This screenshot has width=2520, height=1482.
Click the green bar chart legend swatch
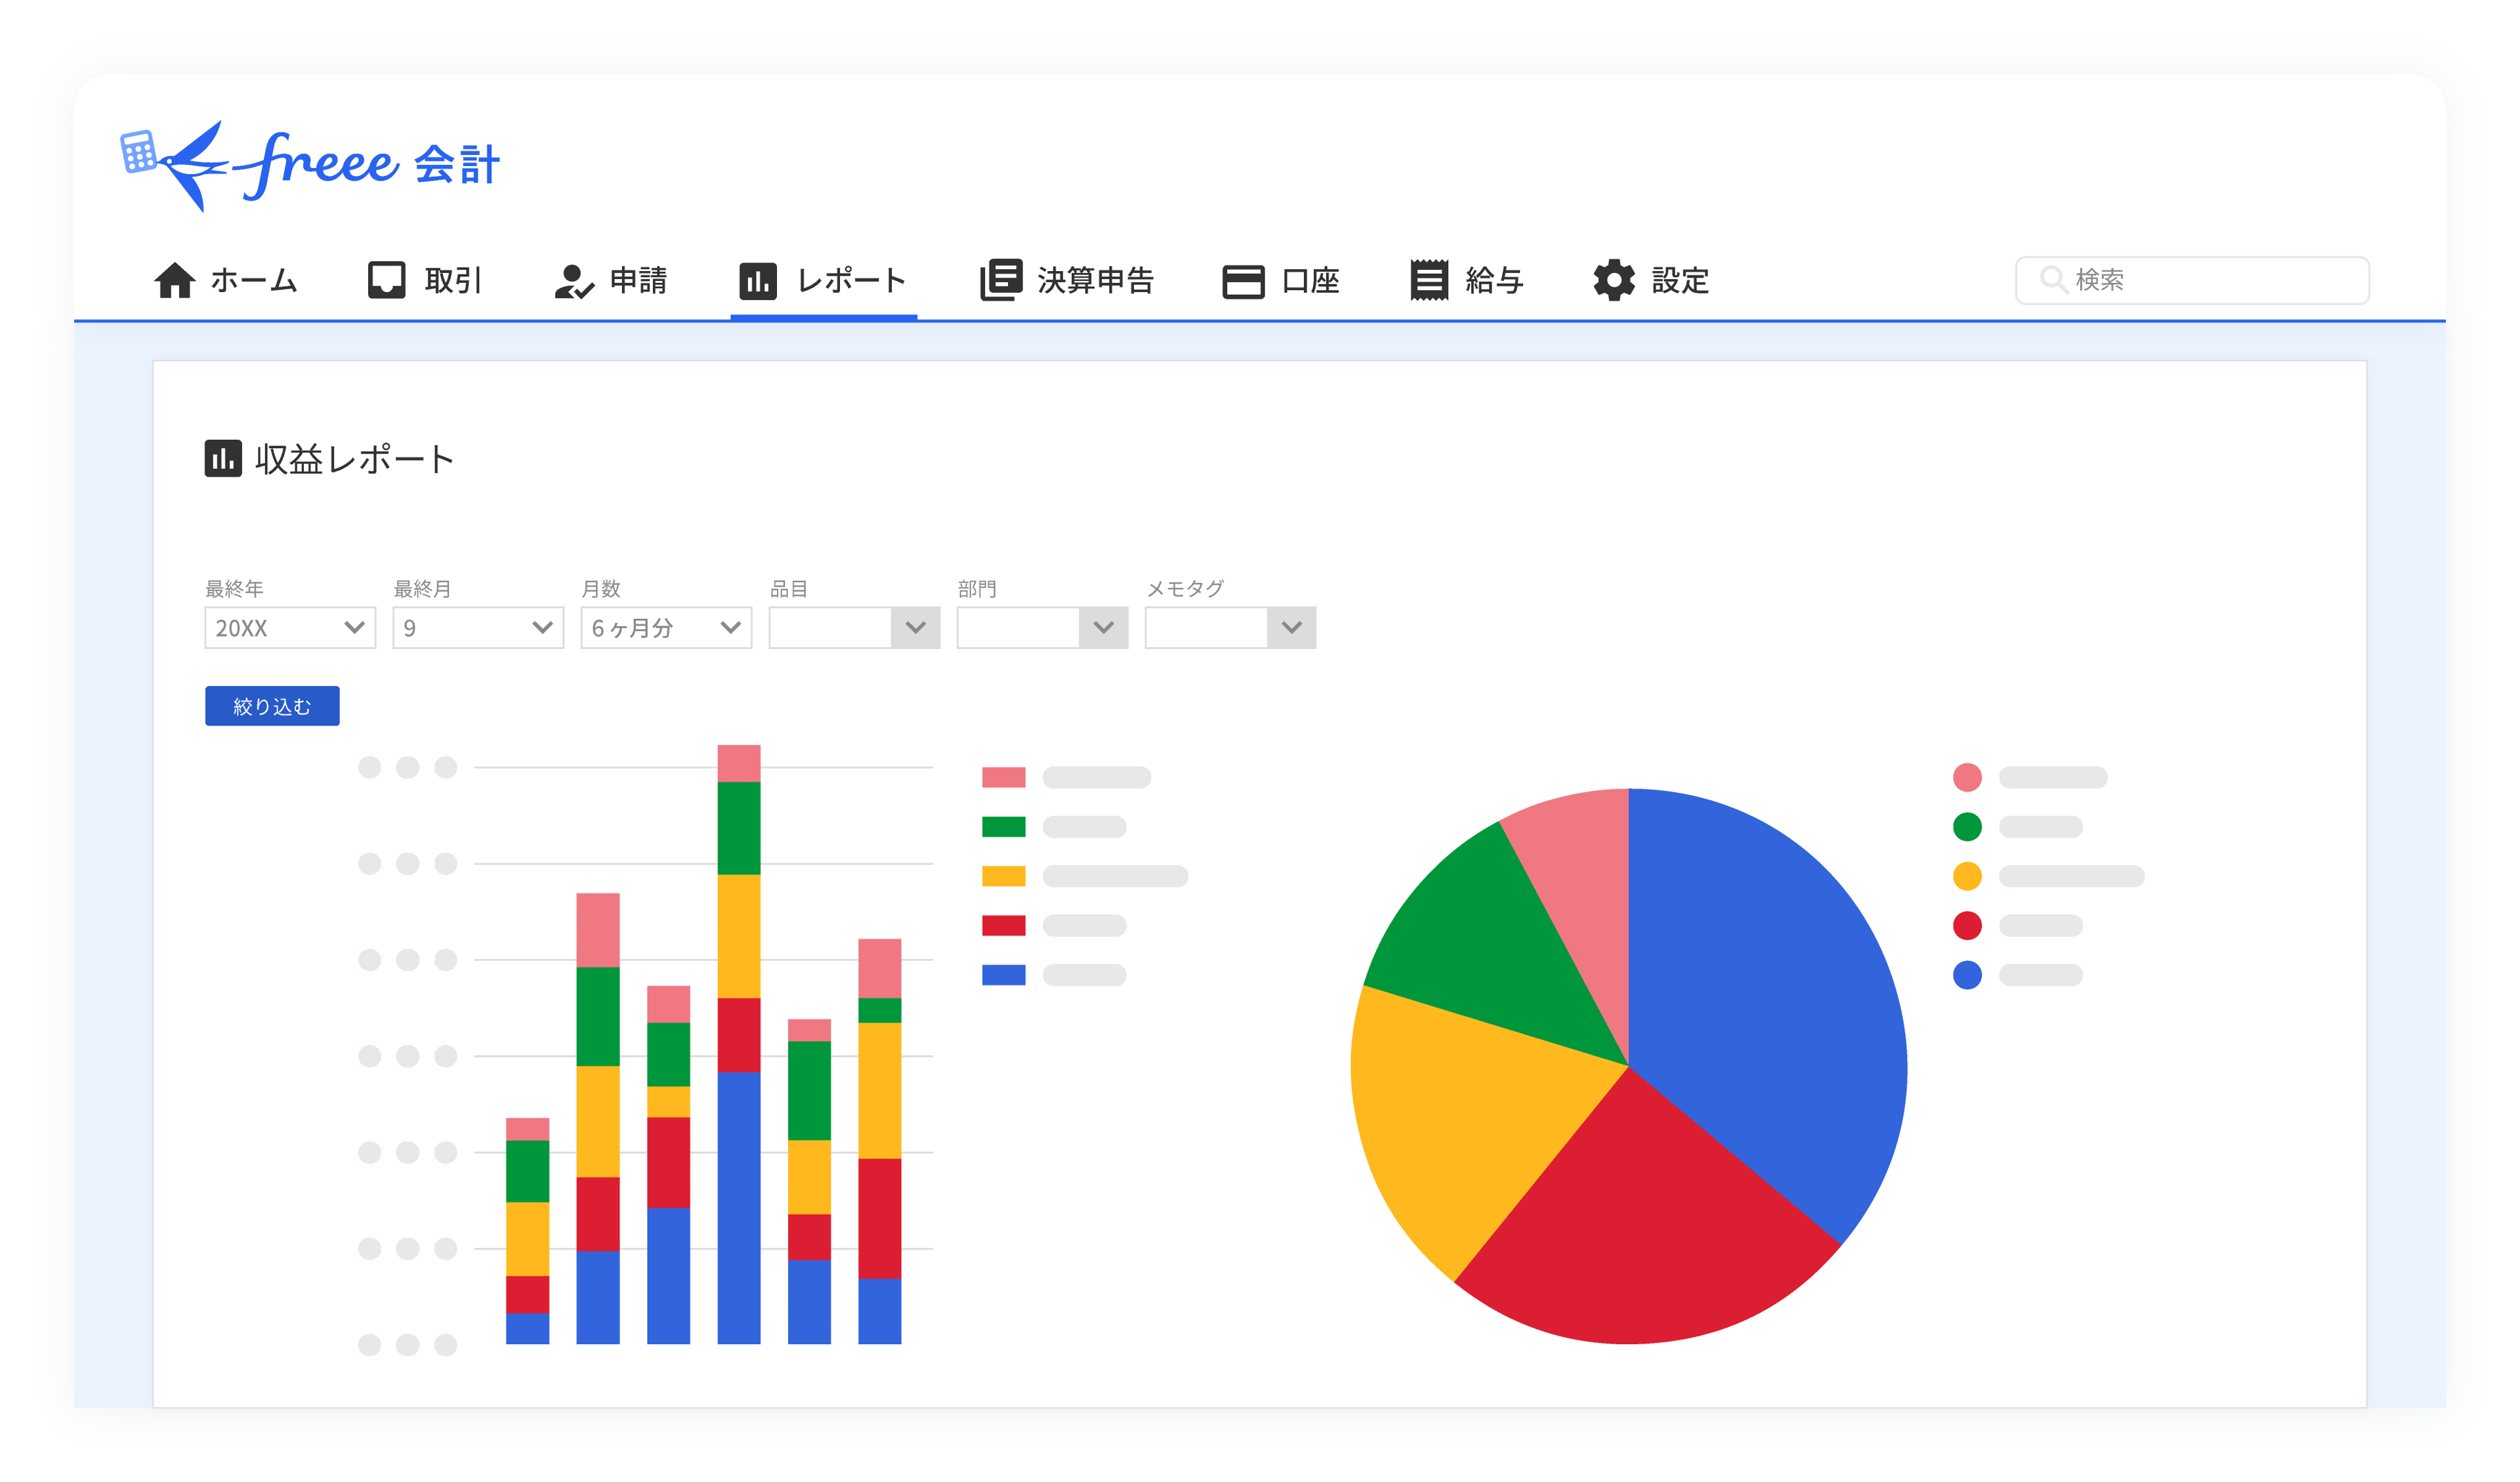1003,827
